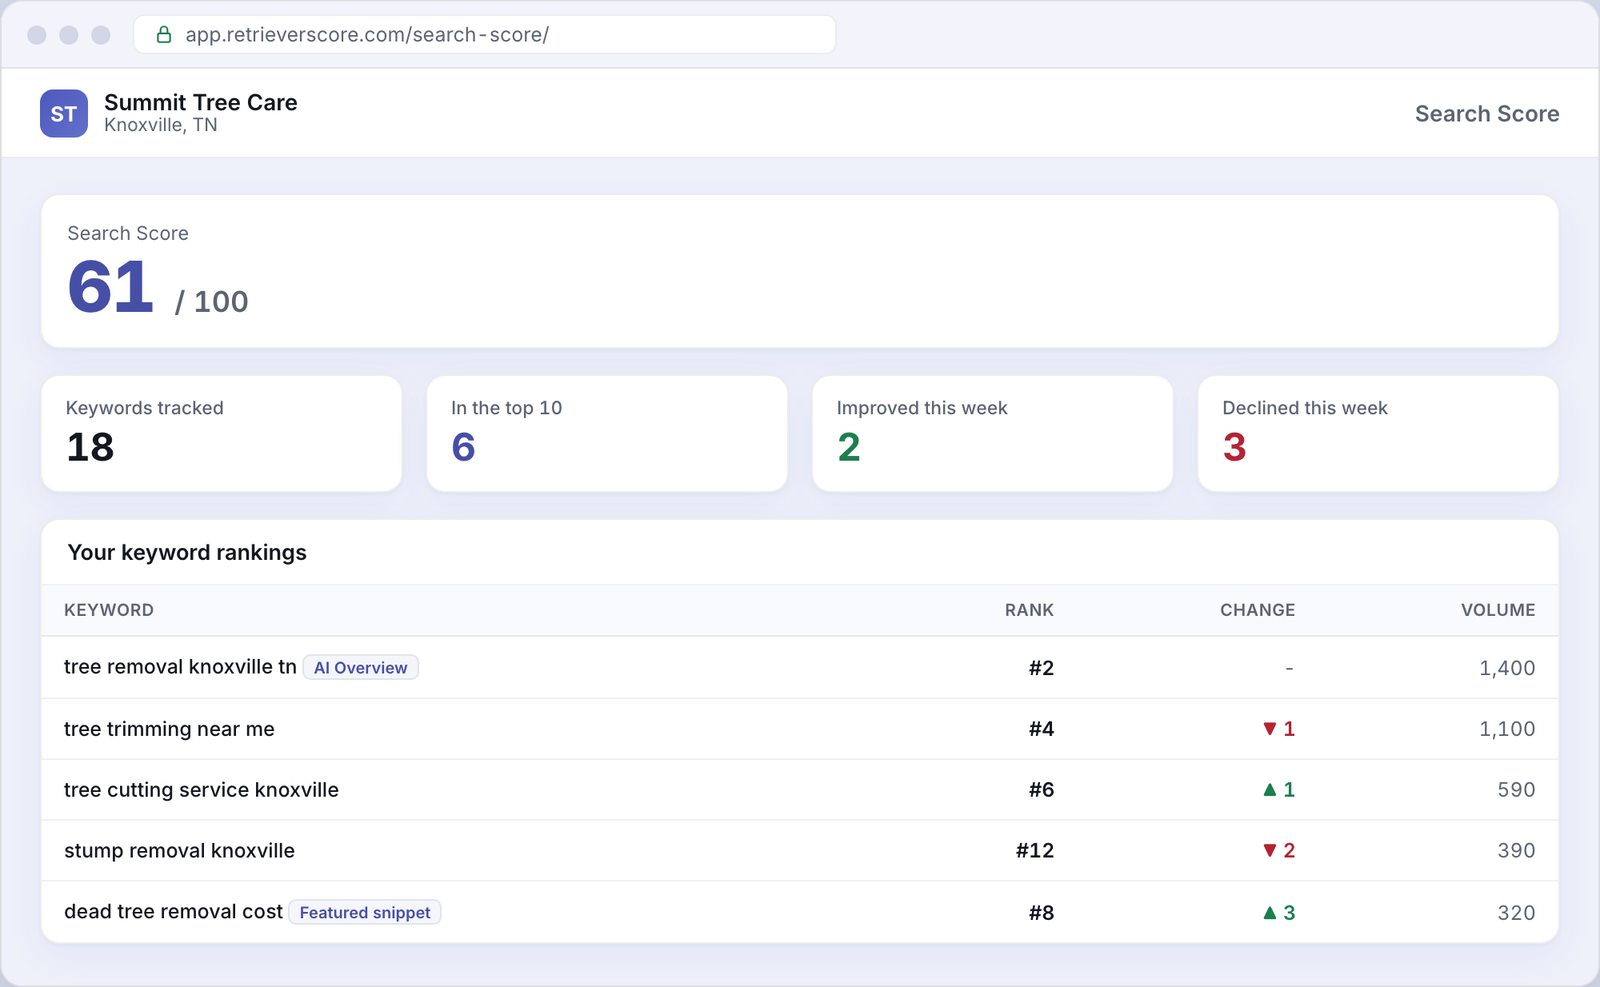The height and width of the screenshot is (987, 1600).
Task: Open the Keywords tracked card
Action: coord(221,433)
